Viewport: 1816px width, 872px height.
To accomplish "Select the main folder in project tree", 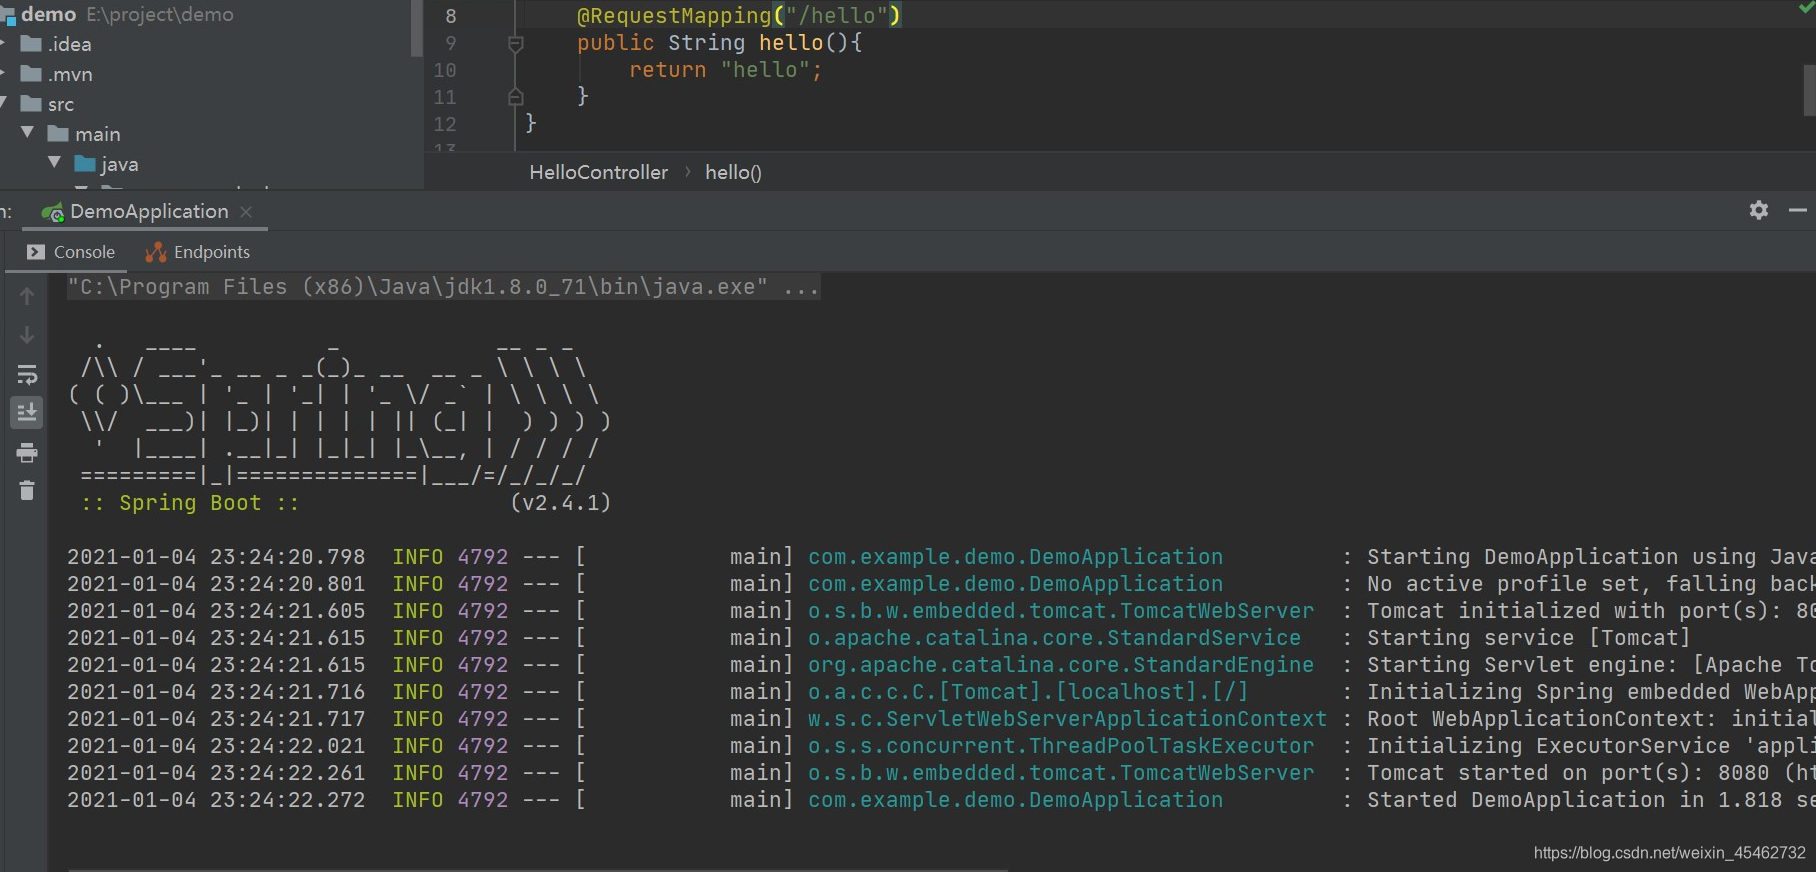I will (84, 134).
